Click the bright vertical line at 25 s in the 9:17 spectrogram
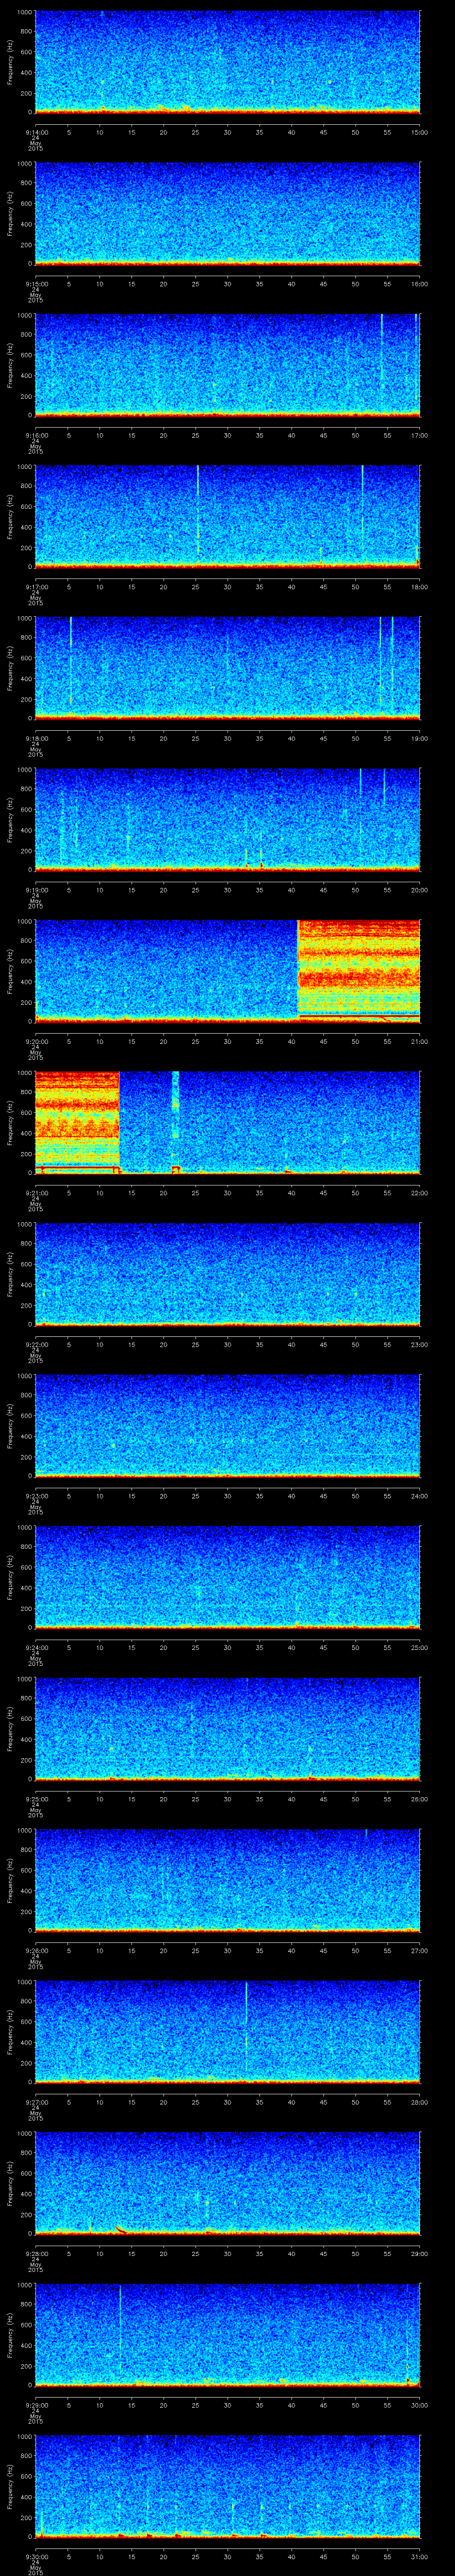Image resolution: width=455 pixels, height=2576 pixels. coord(198,510)
